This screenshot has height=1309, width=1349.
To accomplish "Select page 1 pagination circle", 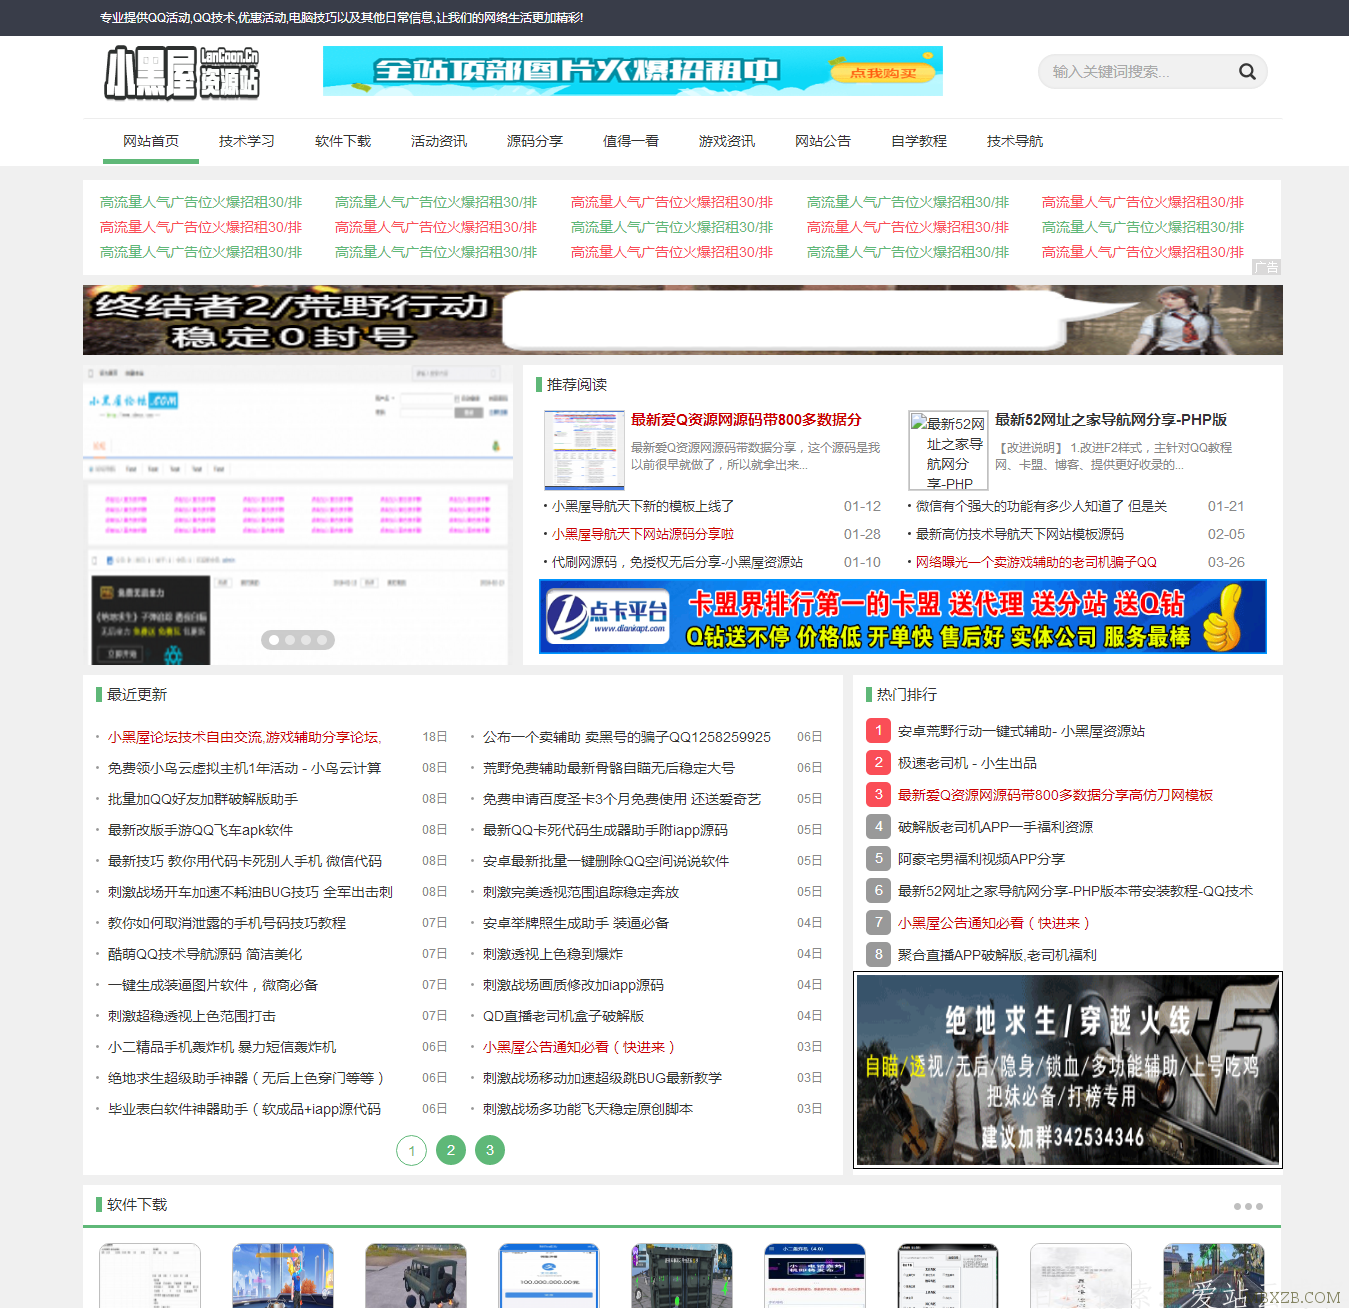I will 412,1150.
